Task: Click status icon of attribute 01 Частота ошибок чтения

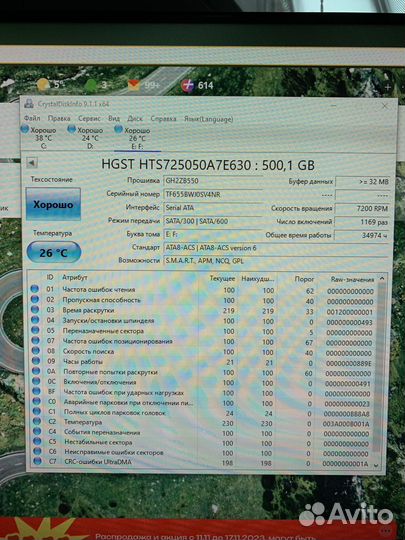Action: point(35,289)
